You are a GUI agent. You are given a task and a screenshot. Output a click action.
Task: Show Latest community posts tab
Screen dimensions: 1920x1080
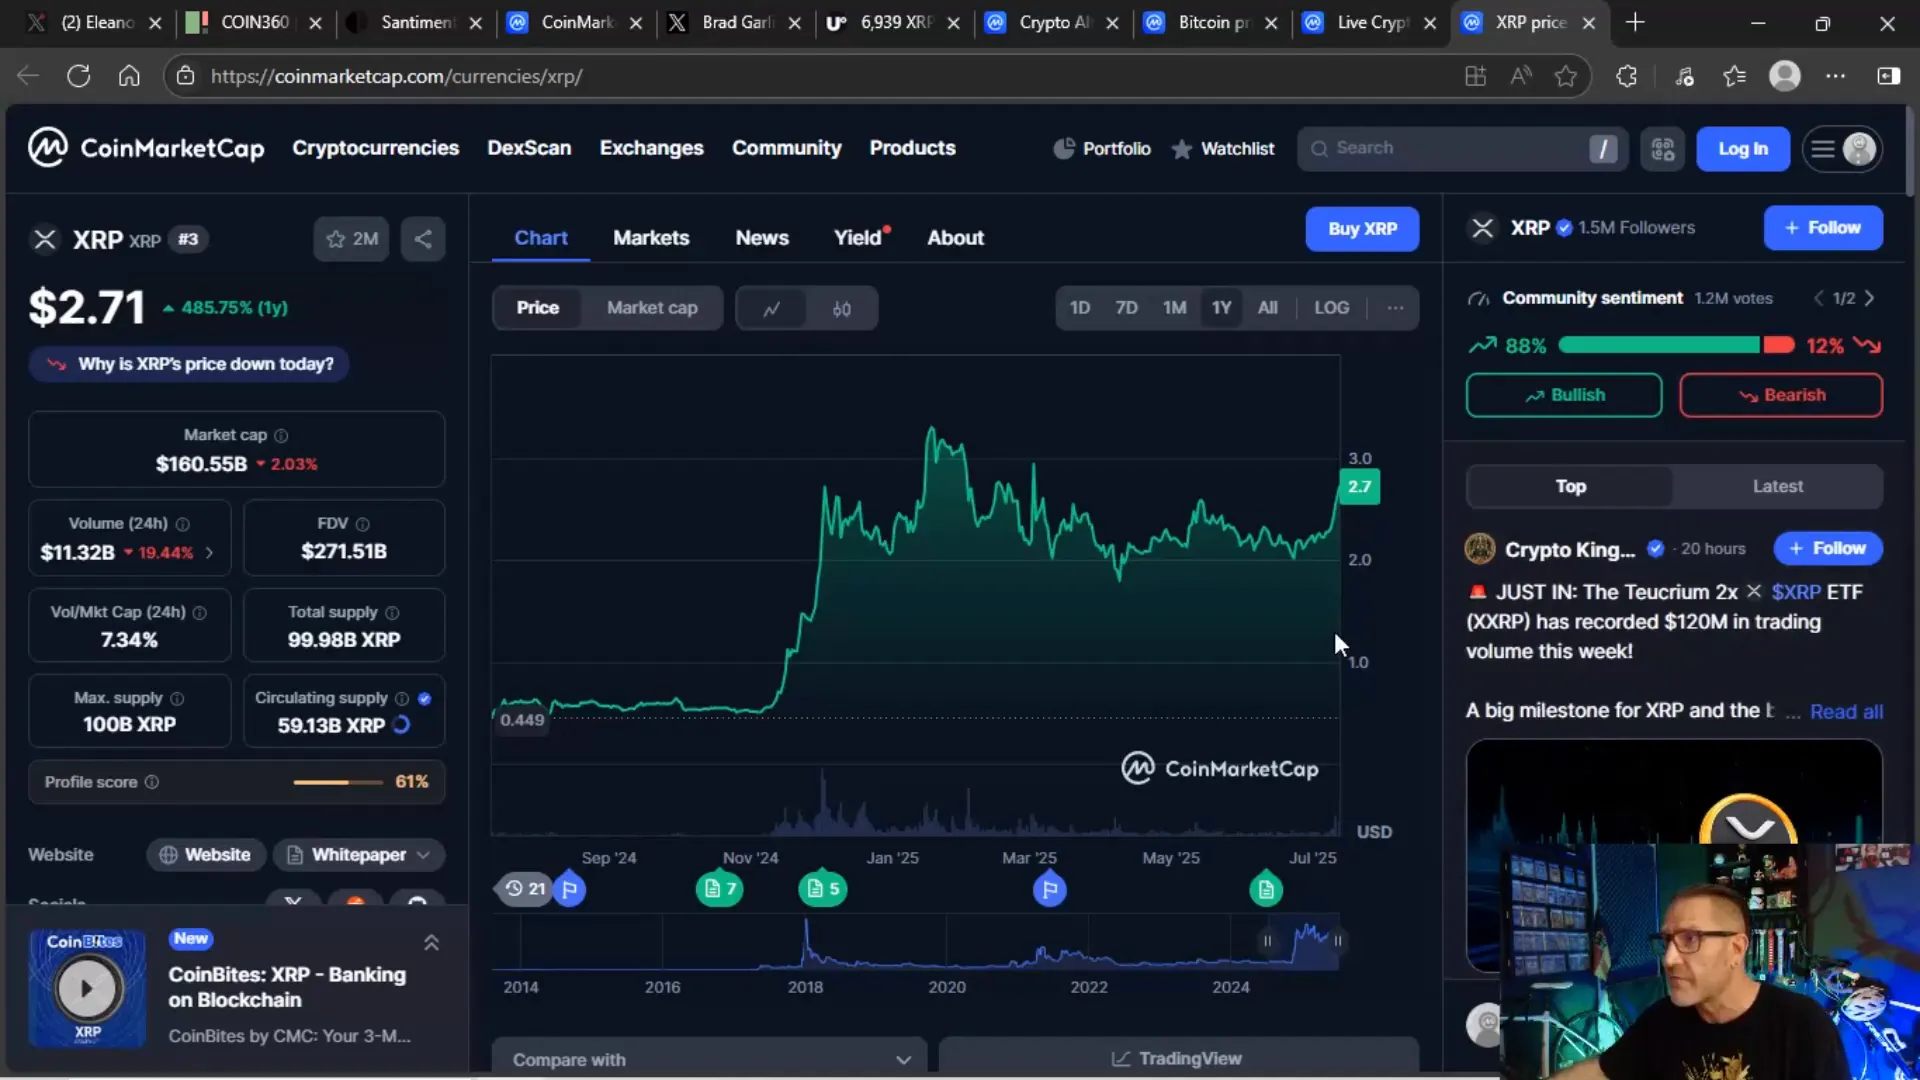1777,486
